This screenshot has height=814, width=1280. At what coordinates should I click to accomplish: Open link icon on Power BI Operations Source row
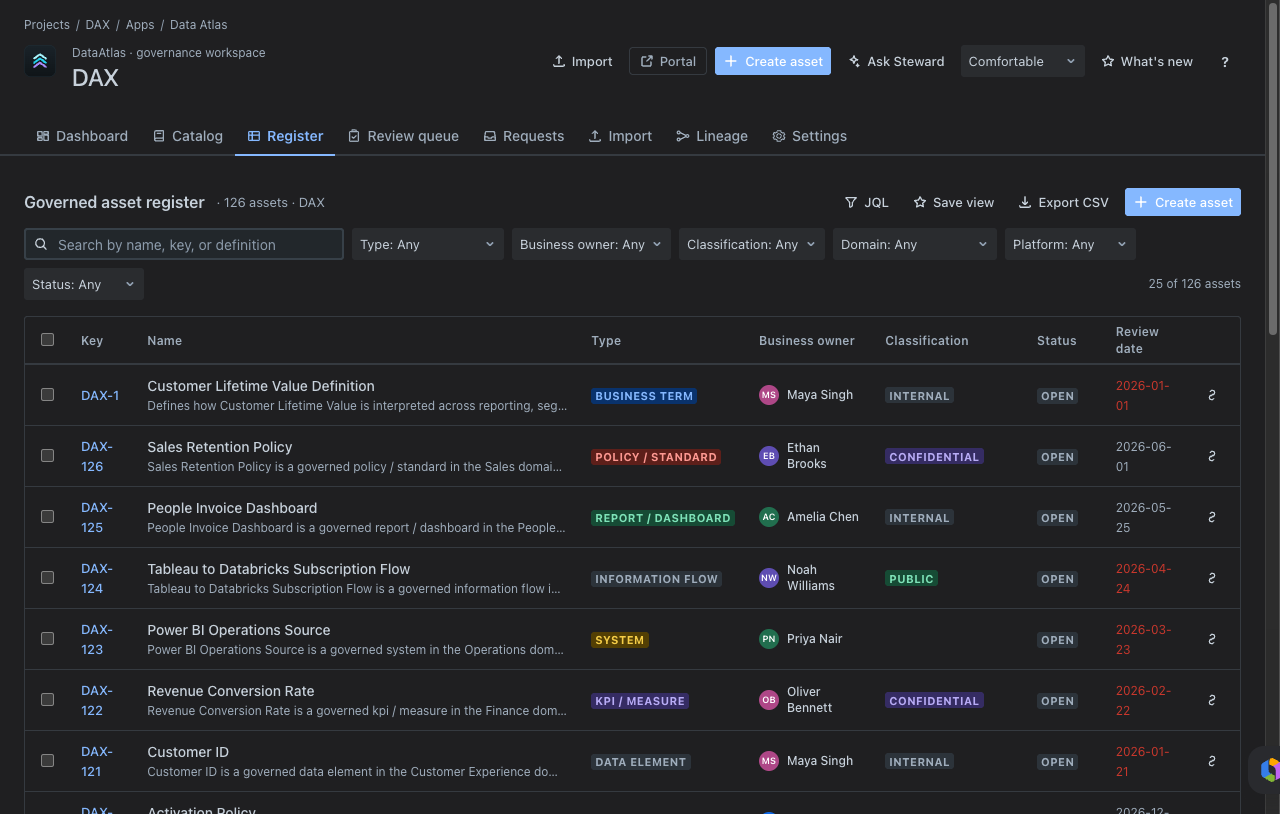pos(1212,639)
